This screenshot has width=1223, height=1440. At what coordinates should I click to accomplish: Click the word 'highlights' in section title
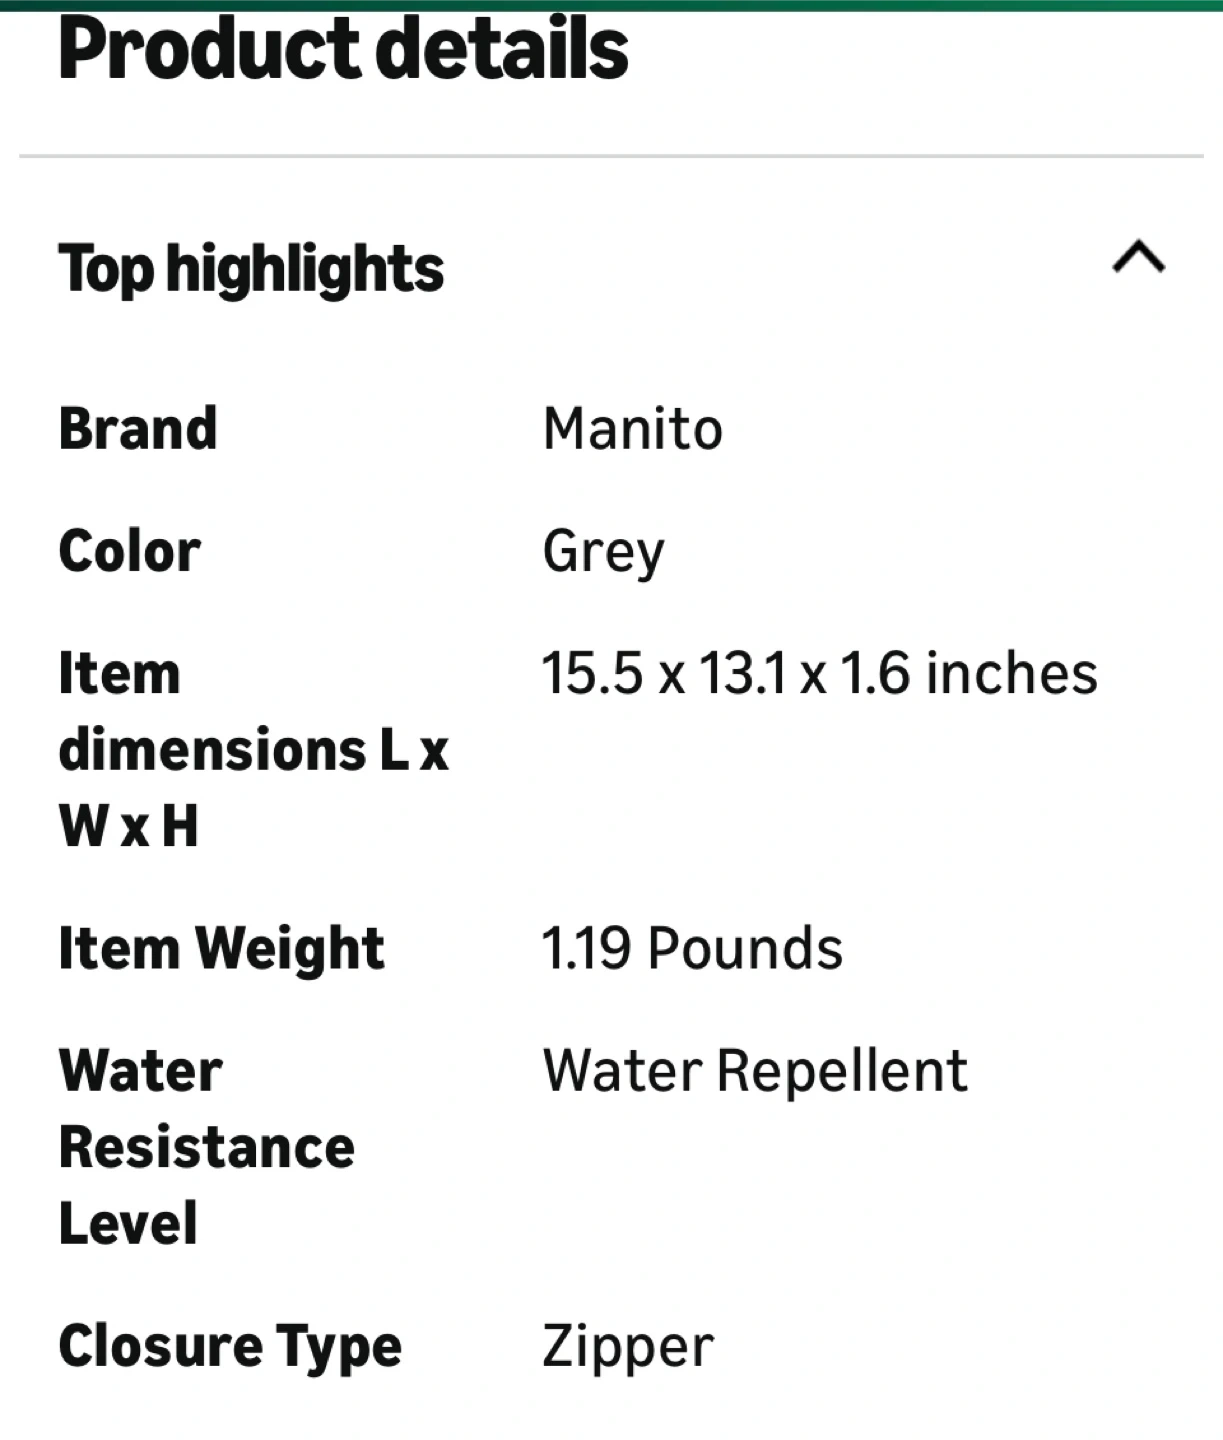point(305,269)
